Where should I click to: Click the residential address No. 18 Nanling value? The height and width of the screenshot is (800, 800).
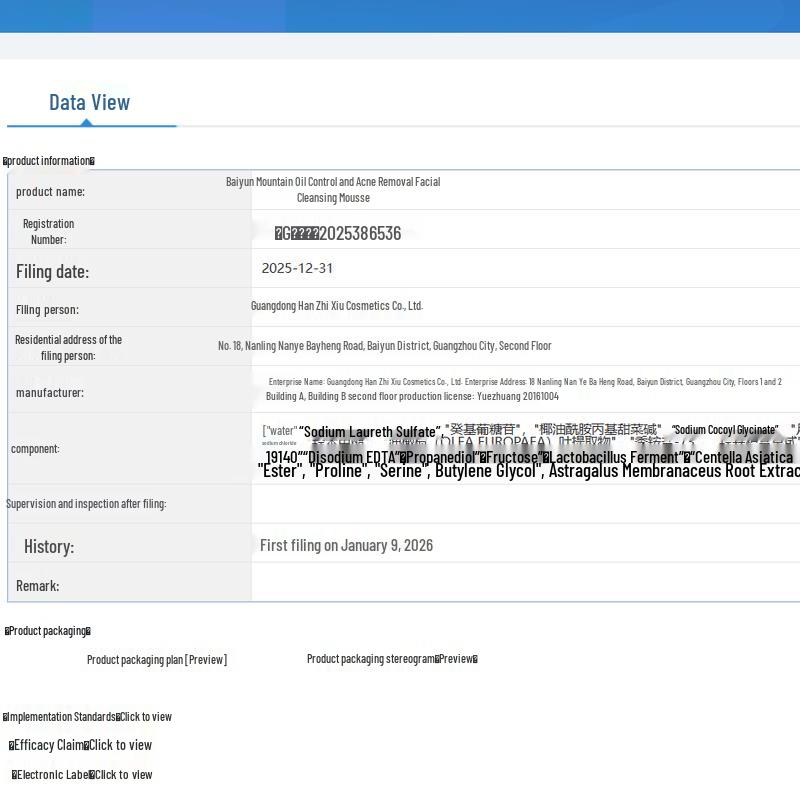coord(385,346)
